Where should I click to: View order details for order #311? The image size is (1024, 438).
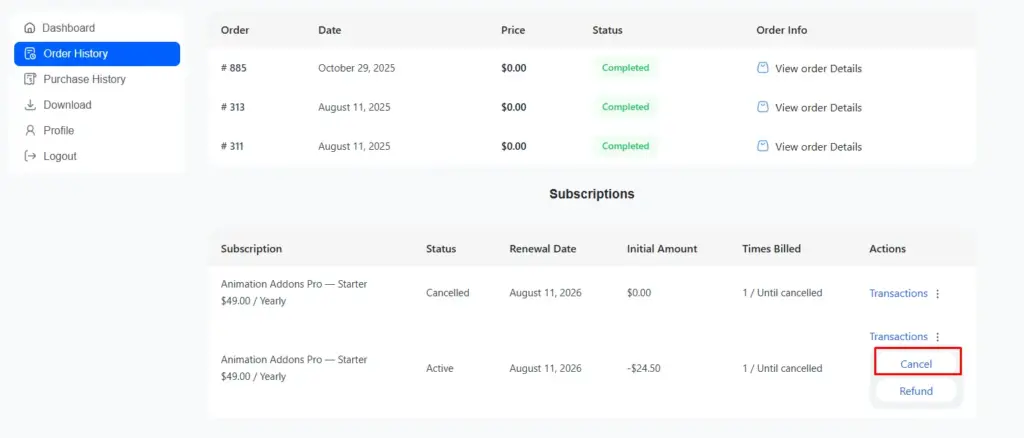pos(818,146)
